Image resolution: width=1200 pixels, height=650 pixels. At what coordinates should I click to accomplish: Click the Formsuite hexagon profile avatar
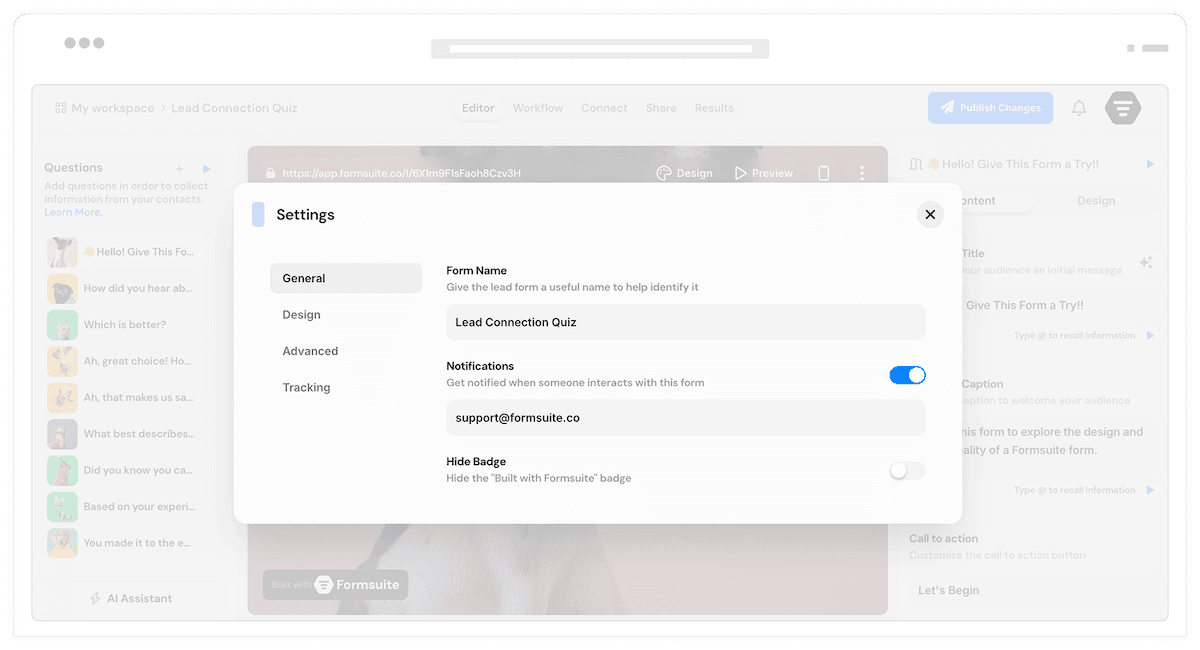pyautogui.click(x=1123, y=108)
